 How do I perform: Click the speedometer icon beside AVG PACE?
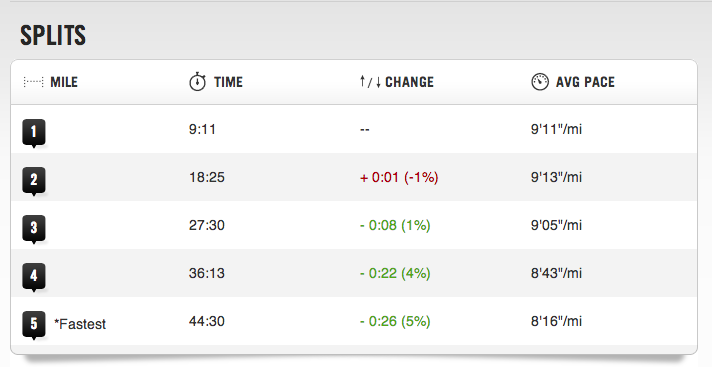point(540,82)
